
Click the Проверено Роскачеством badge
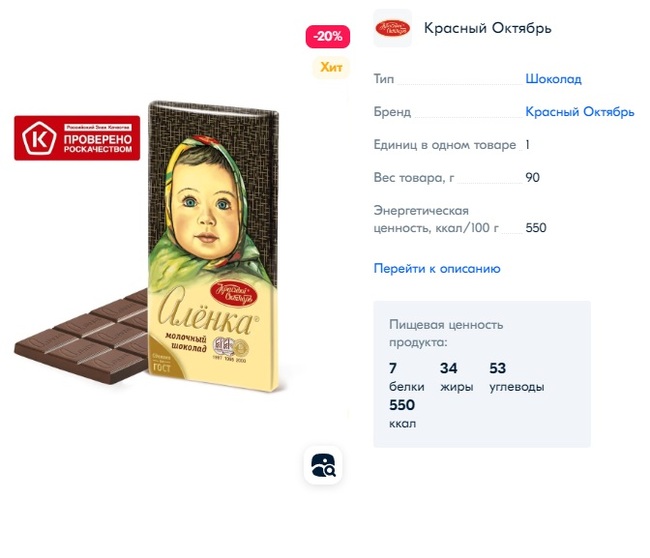coord(77,138)
